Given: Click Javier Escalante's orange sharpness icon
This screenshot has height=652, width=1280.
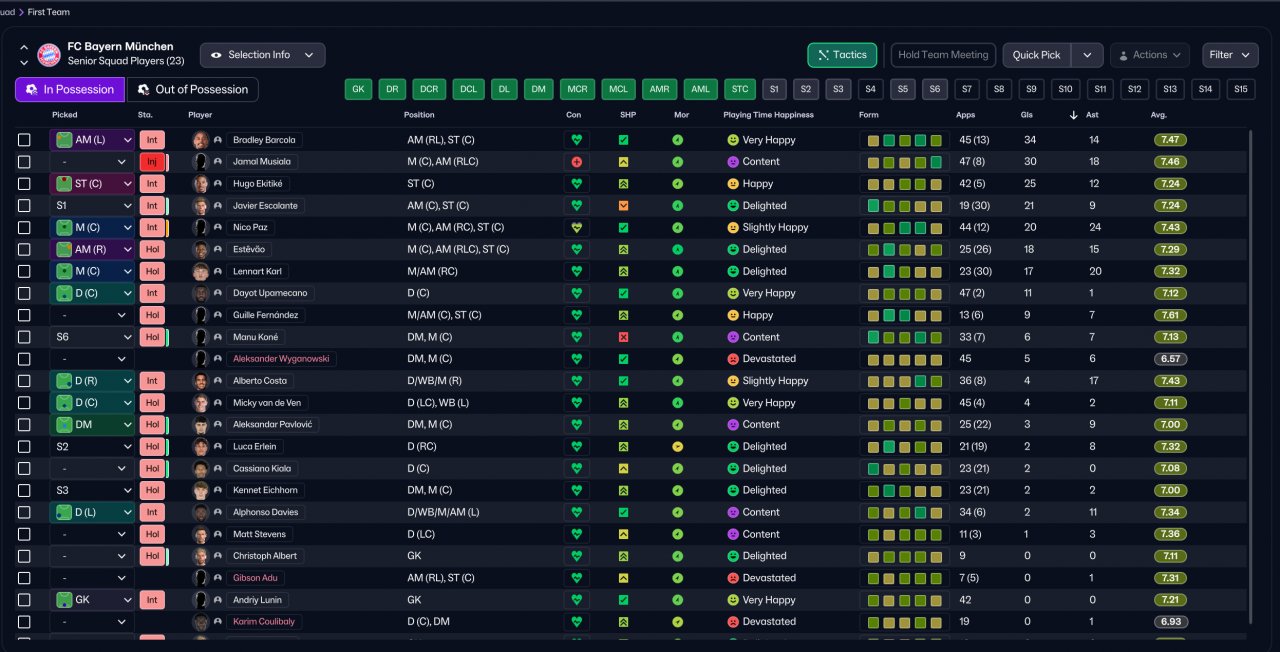Looking at the screenshot, I should [623, 206].
